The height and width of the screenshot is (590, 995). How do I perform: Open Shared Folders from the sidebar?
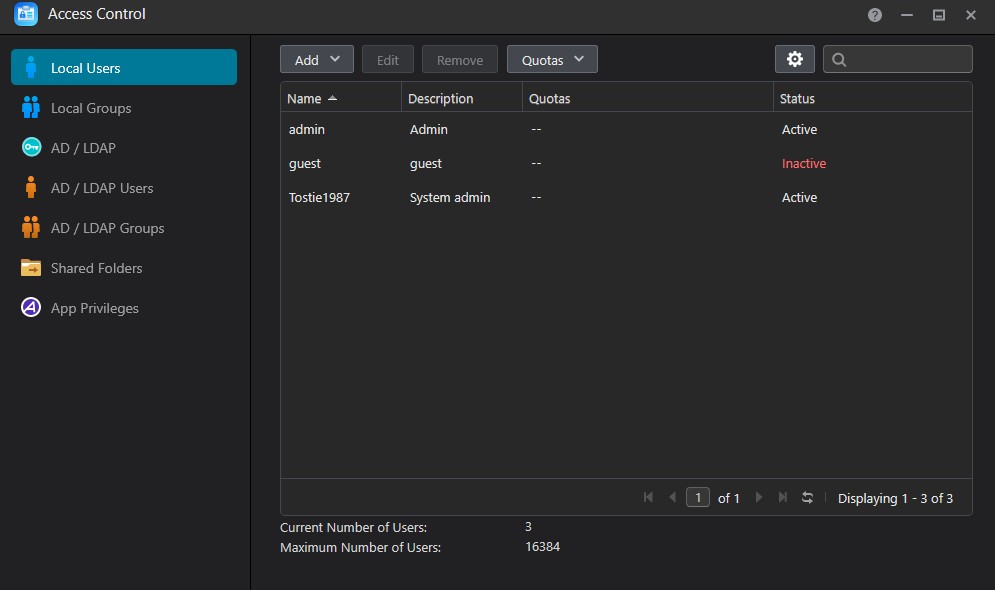(x=124, y=268)
